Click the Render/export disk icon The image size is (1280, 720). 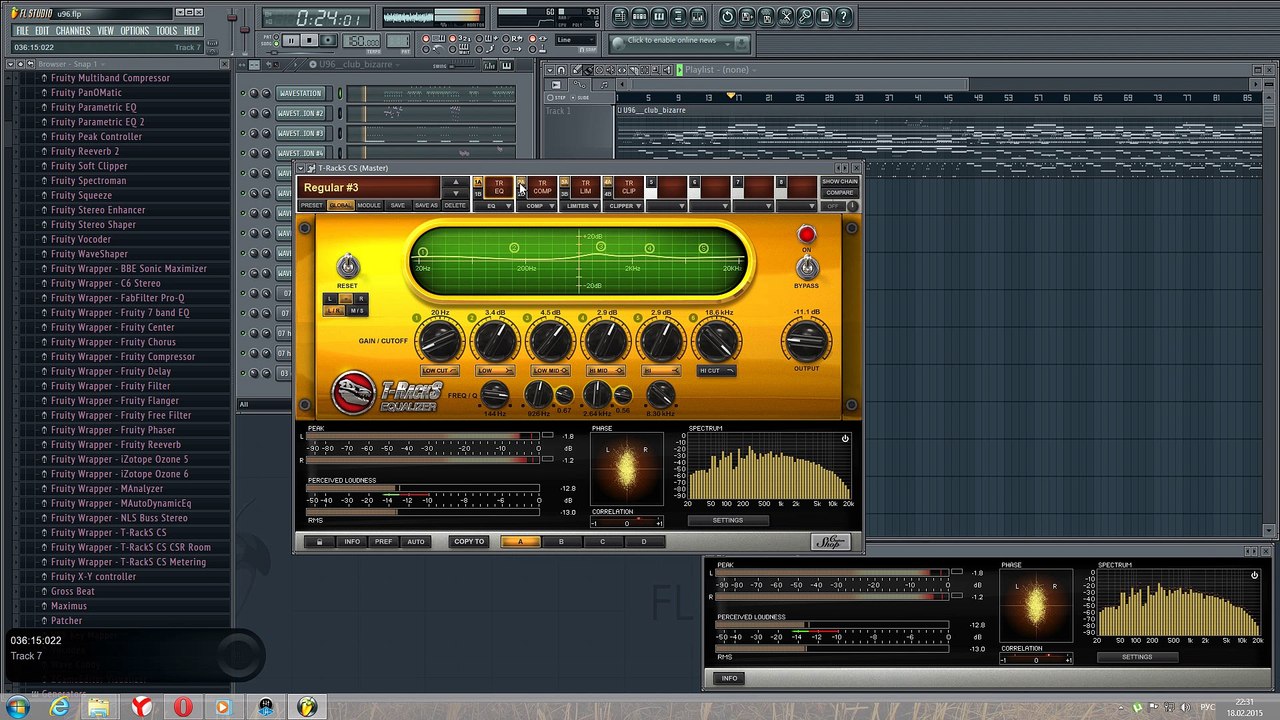[x=767, y=17]
